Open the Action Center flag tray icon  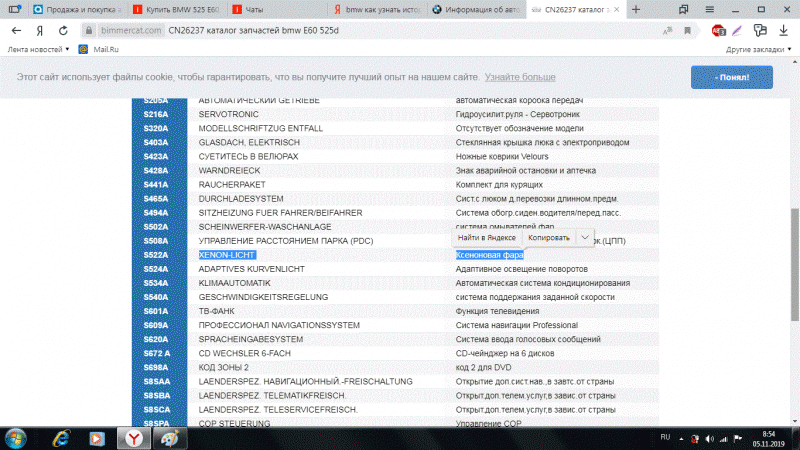coord(738,439)
